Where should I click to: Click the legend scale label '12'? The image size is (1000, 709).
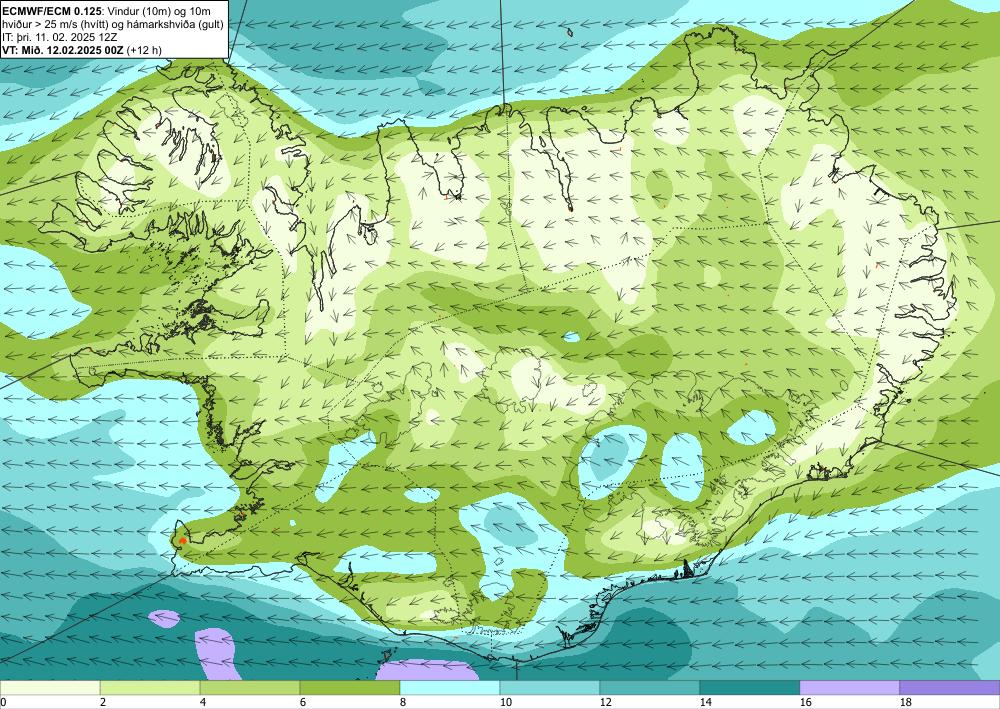[x=605, y=702]
